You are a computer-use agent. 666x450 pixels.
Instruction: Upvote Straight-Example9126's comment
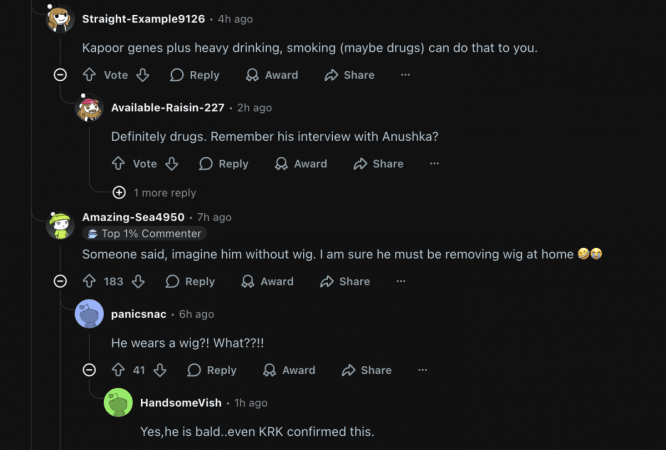pyautogui.click(x=90, y=75)
